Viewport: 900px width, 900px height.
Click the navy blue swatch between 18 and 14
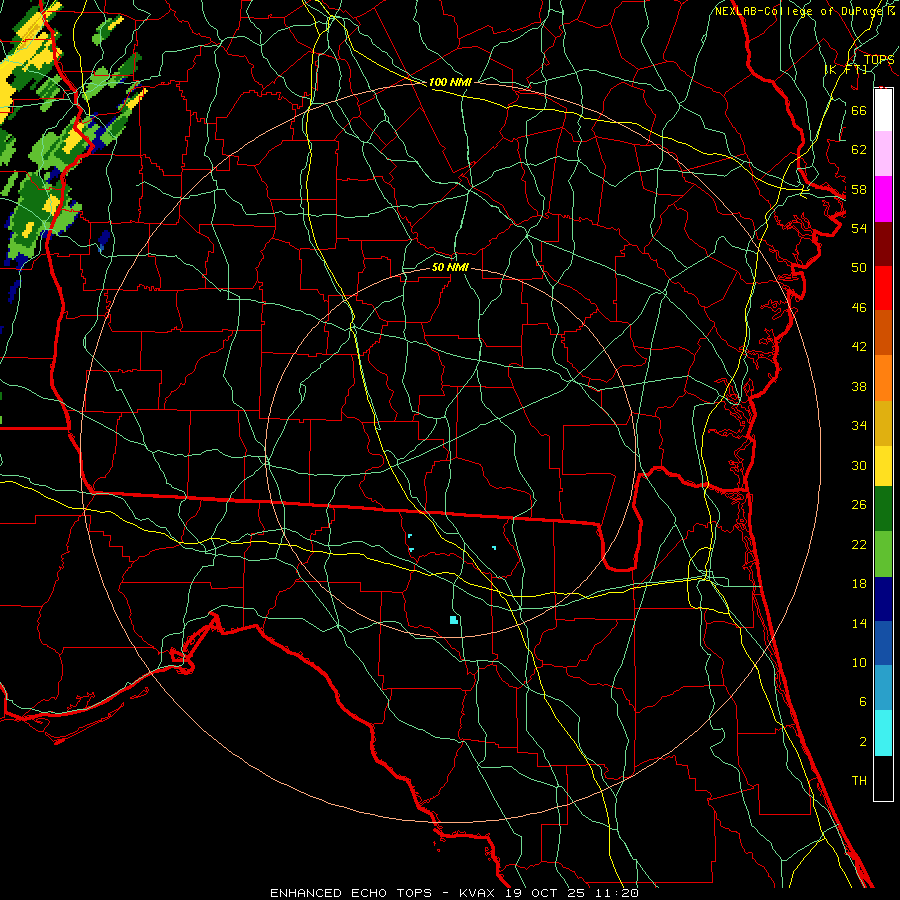(x=883, y=599)
